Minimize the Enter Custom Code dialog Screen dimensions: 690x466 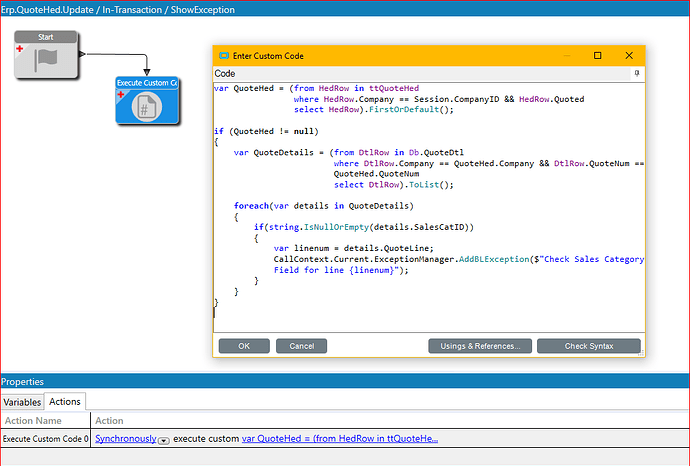[x=568, y=56]
